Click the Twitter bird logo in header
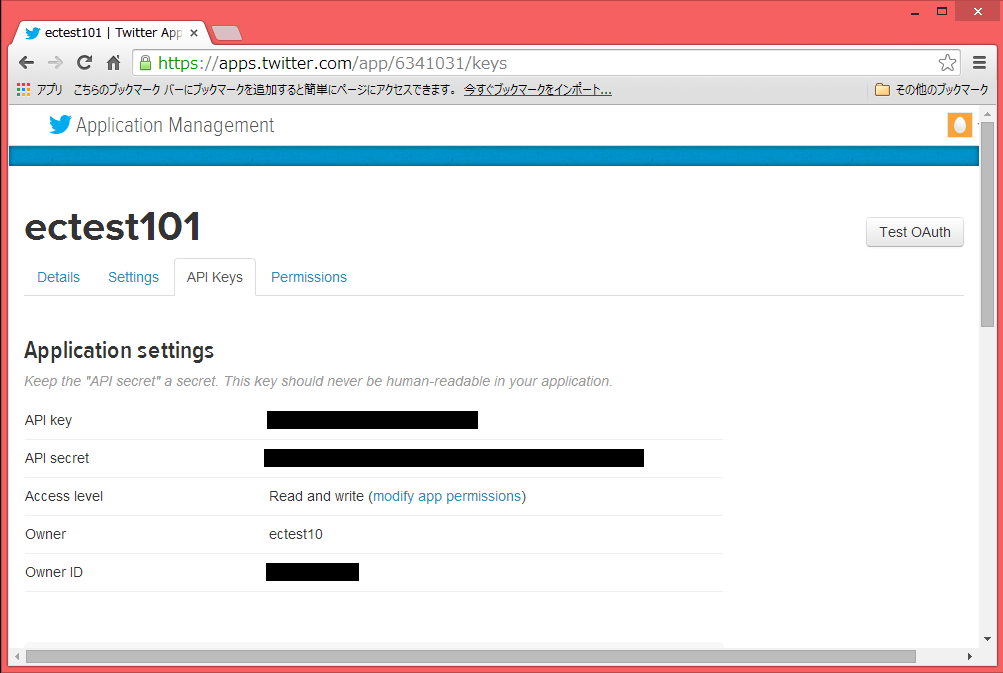 click(x=60, y=125)
